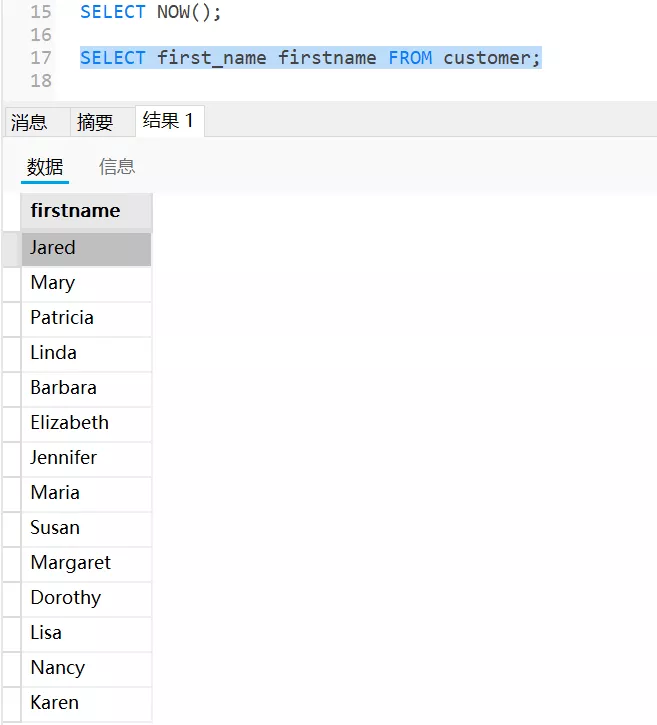
Task: Switch to the 信息 sub-tab
Action: (x=117, y=167)
